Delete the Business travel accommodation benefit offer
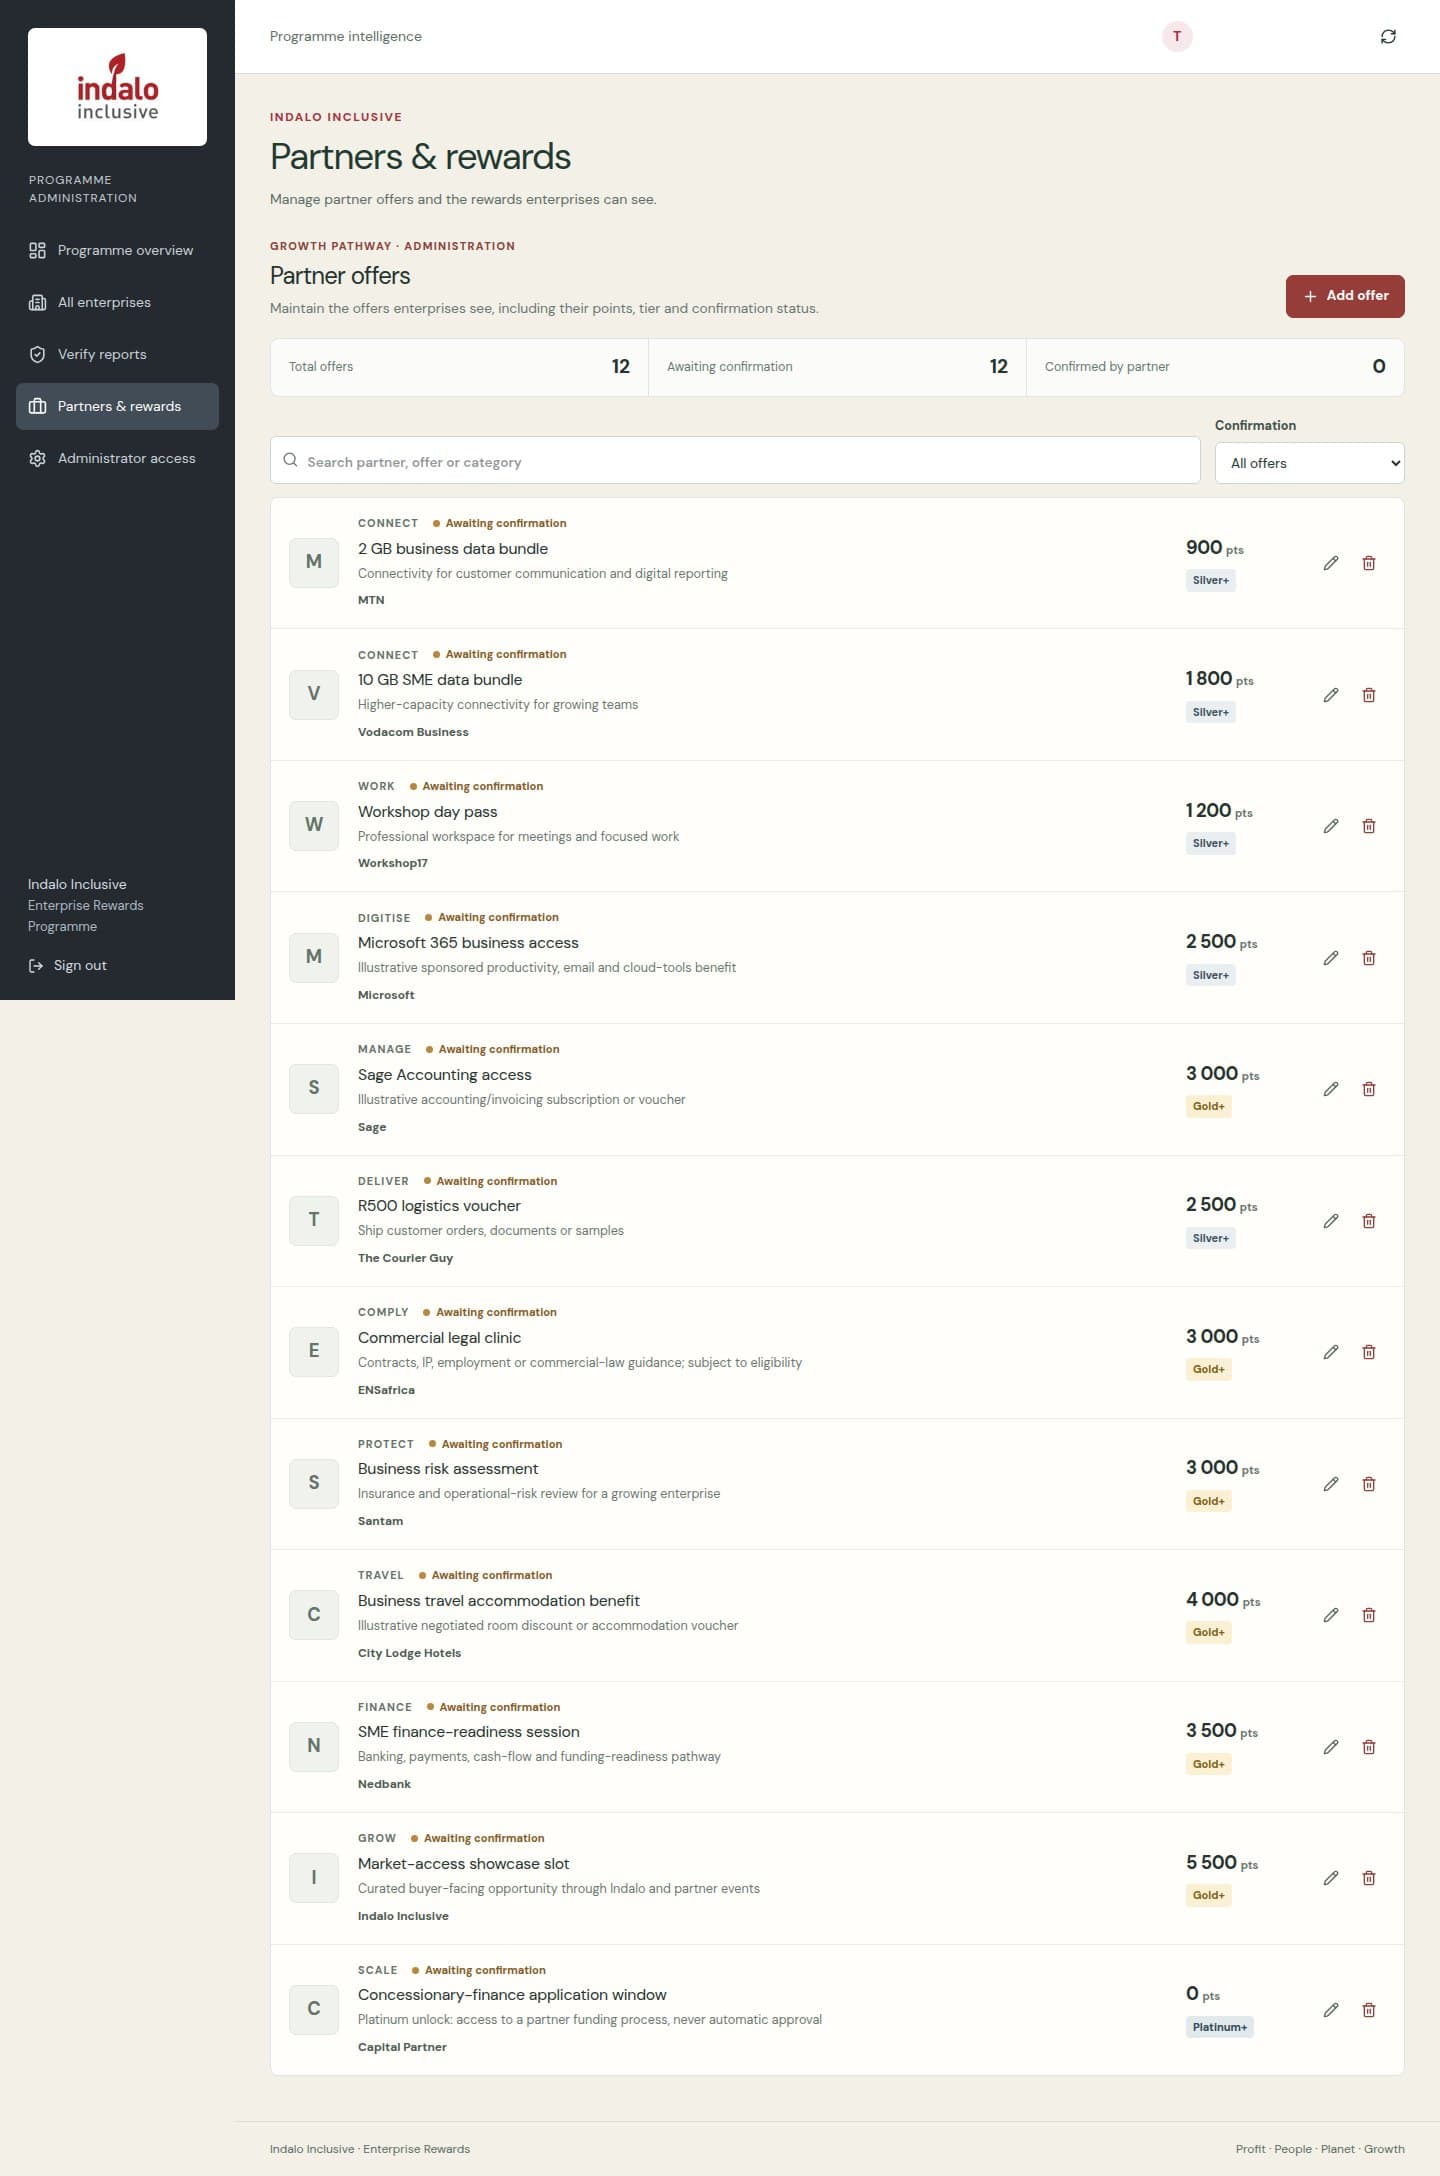 [x=1369, y=1615]
